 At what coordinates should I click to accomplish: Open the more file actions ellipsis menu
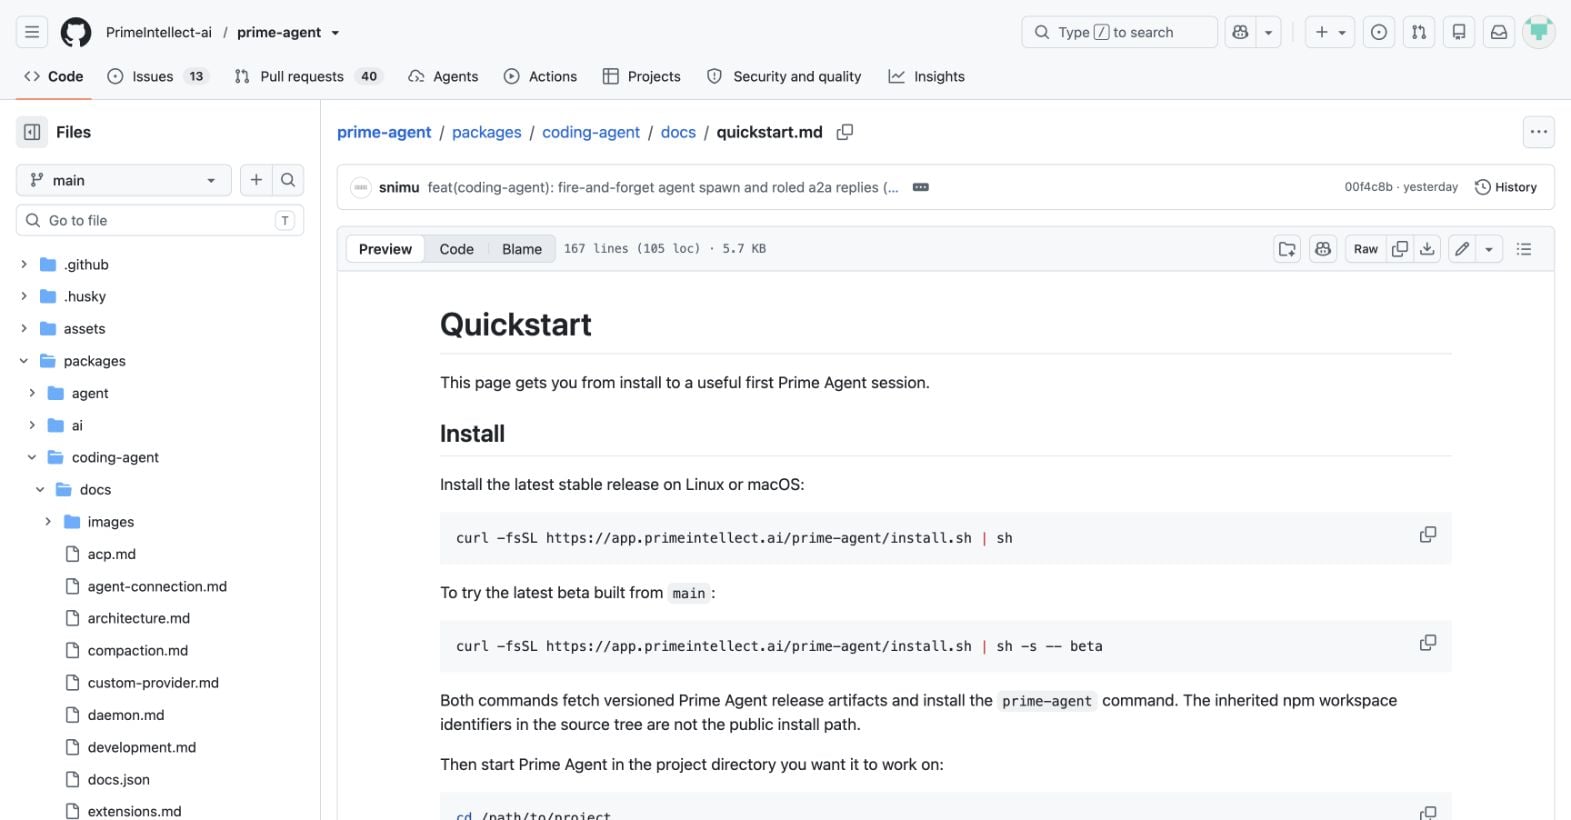point(1539,132)
